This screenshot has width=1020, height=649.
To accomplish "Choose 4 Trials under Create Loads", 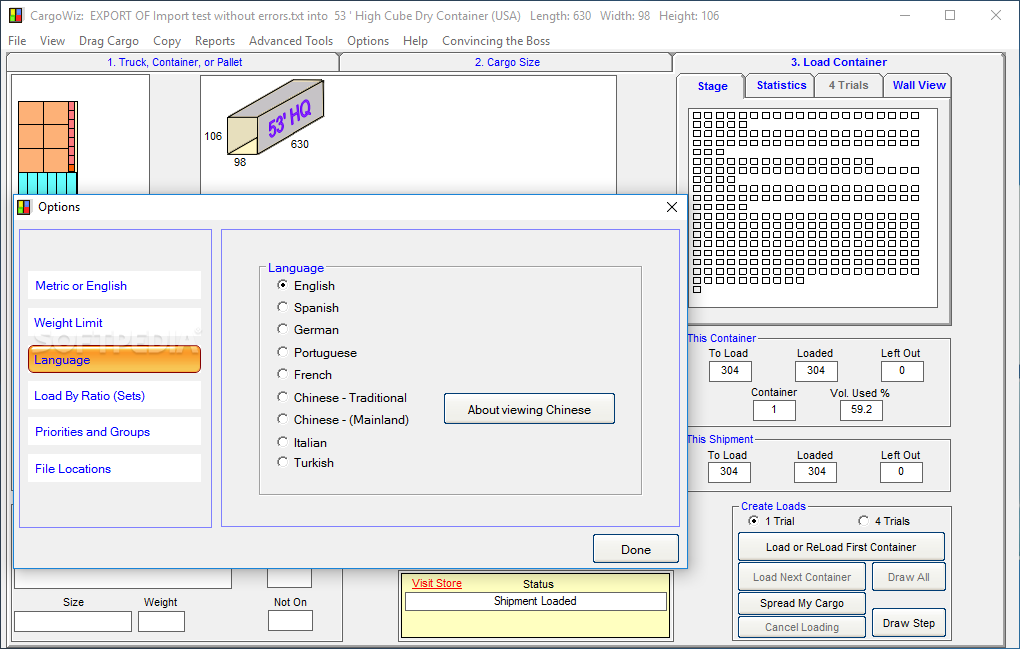I will click(884, 521).
